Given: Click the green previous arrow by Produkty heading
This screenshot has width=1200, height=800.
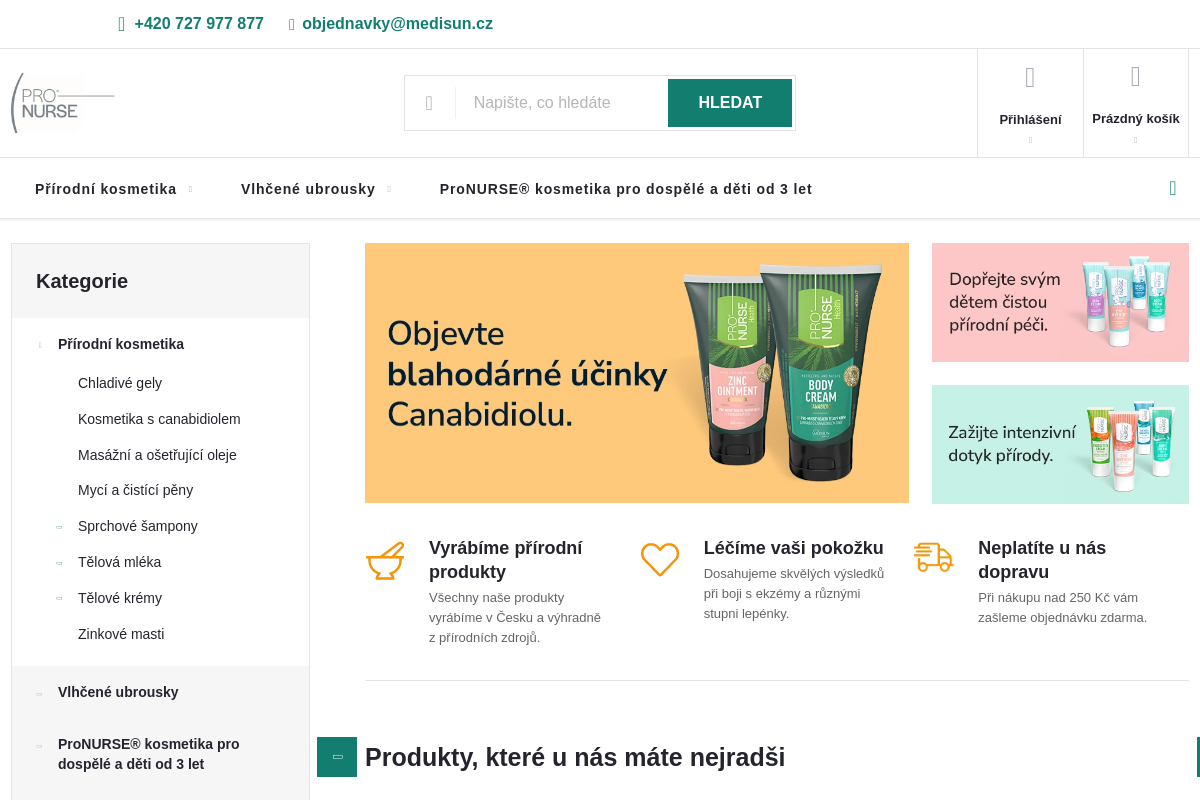Looking at the screenshot, I should (337, 757).
